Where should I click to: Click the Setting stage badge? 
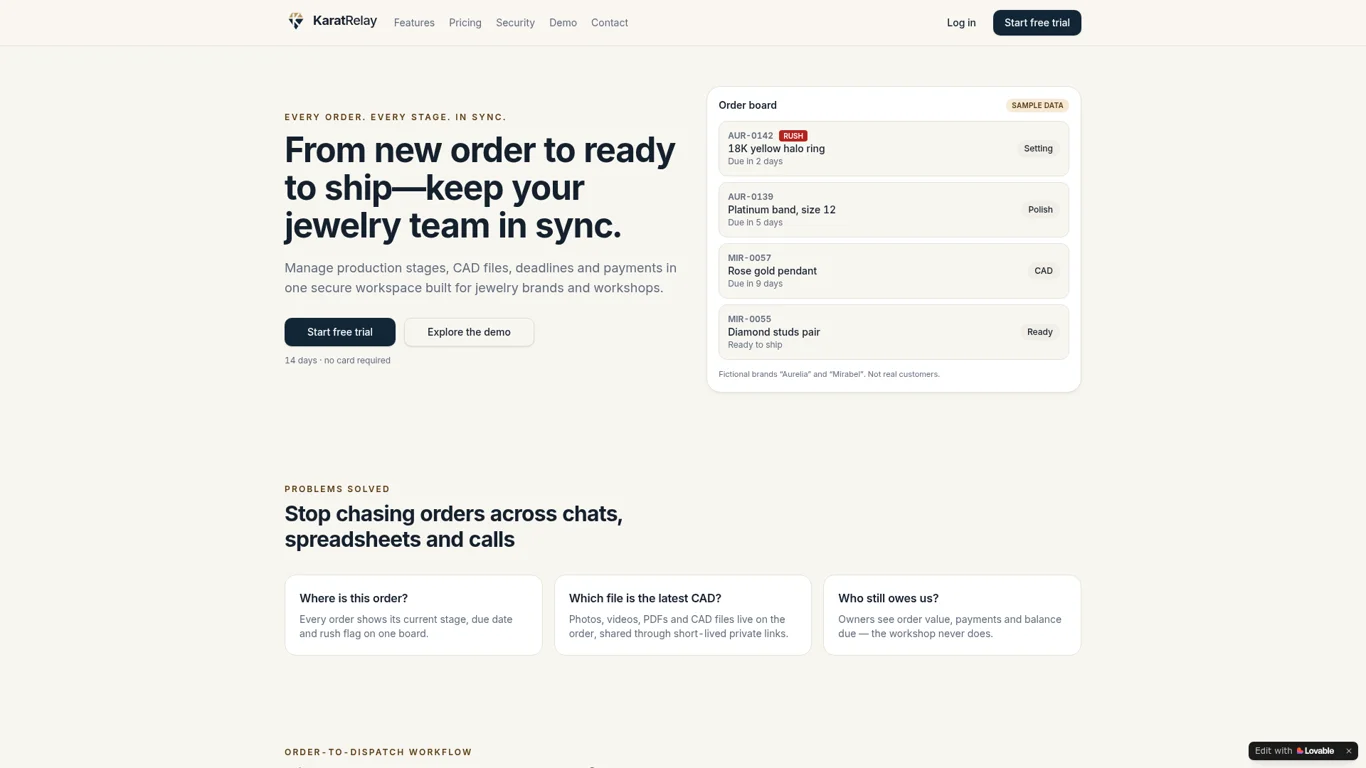[1038, 149]
